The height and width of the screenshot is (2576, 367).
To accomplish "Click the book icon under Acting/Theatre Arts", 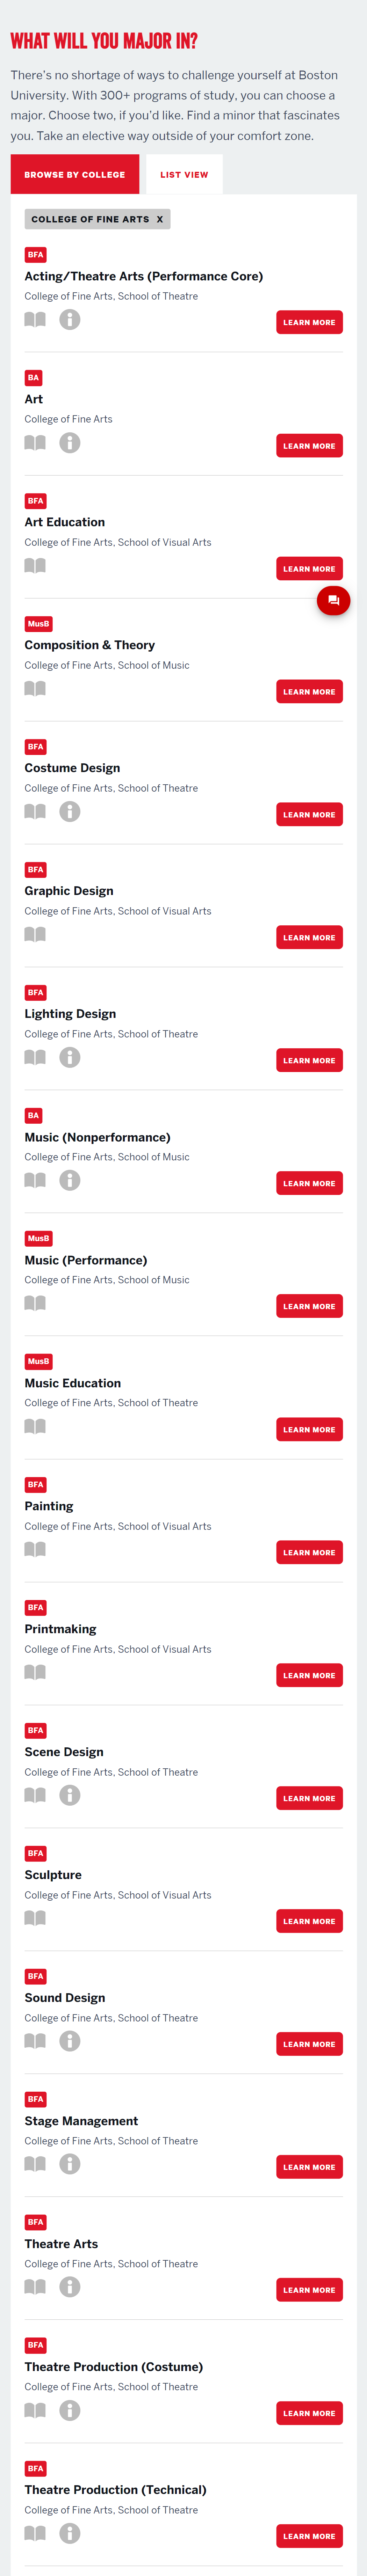I will click(x=35, y=320).
